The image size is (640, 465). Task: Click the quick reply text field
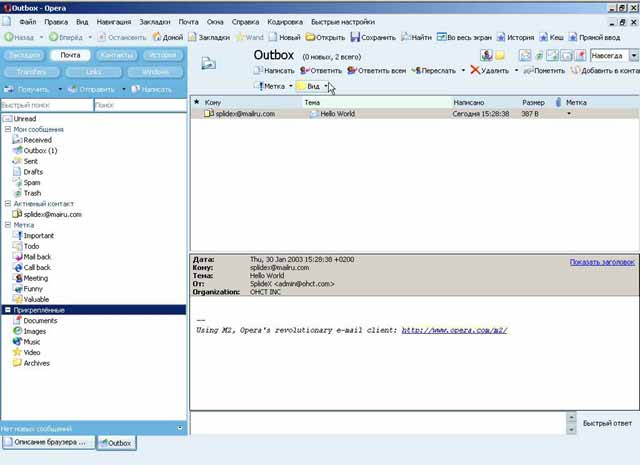point(378,423)
